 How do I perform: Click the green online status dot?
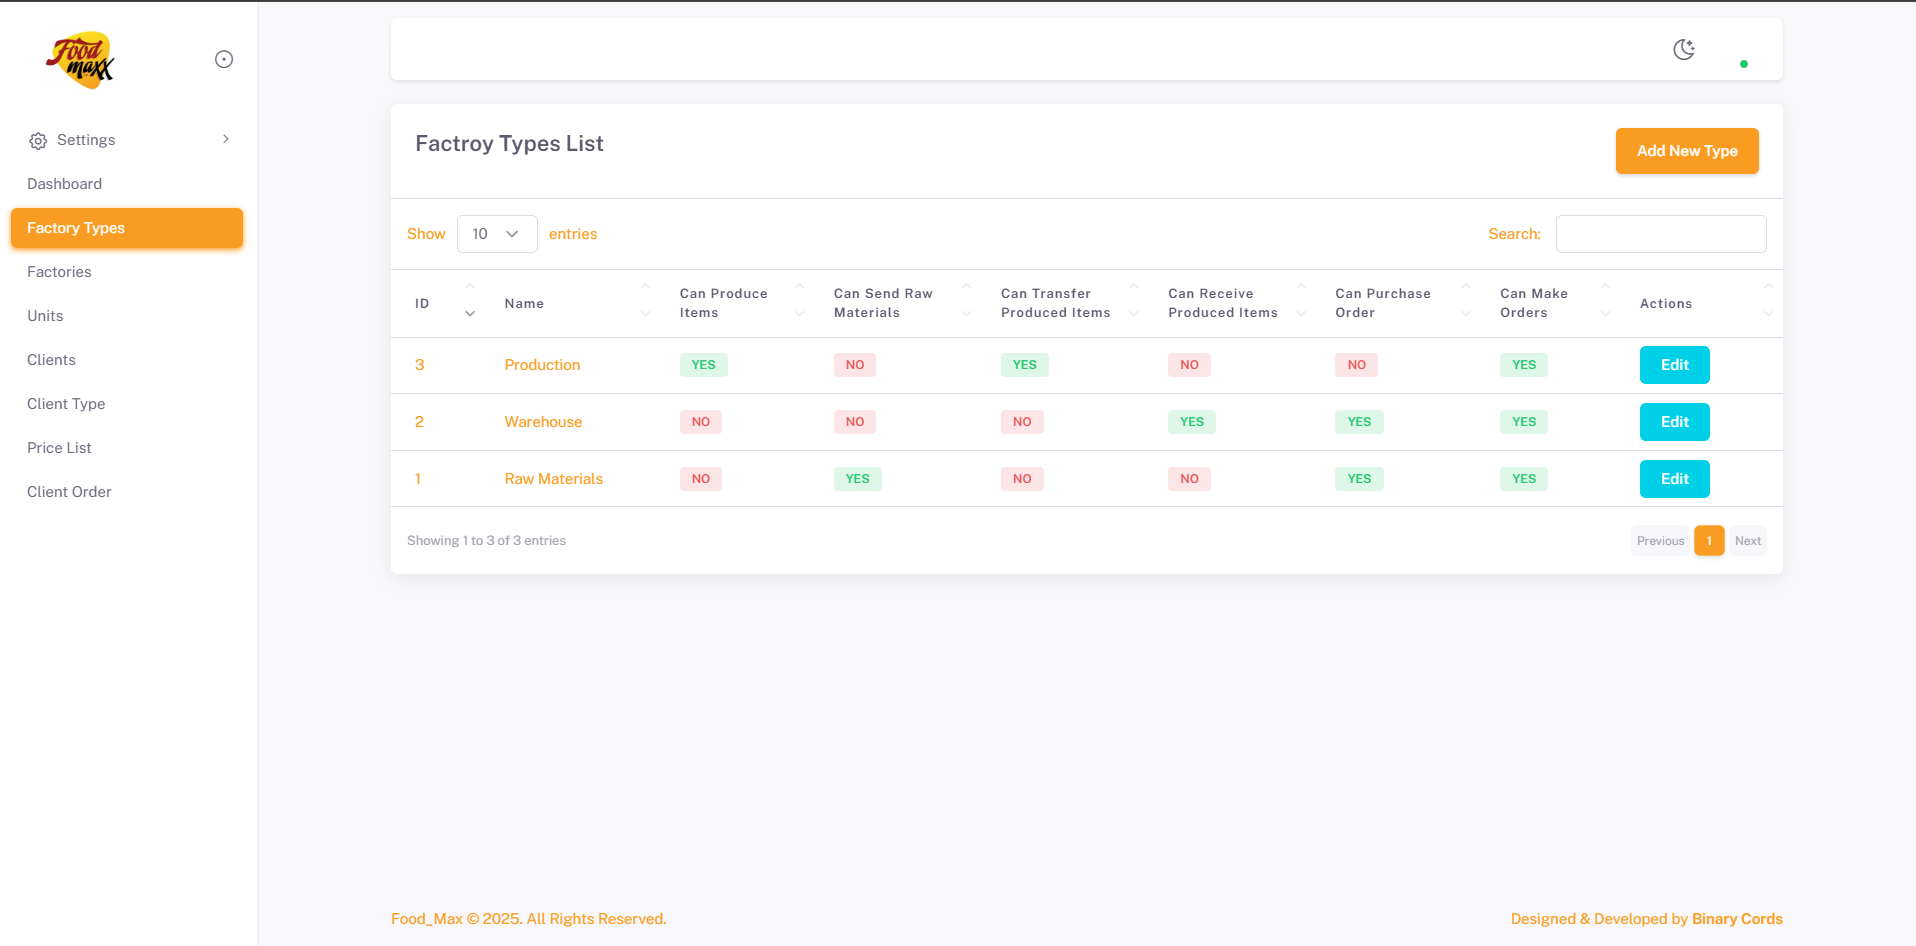pos(1744,64)
